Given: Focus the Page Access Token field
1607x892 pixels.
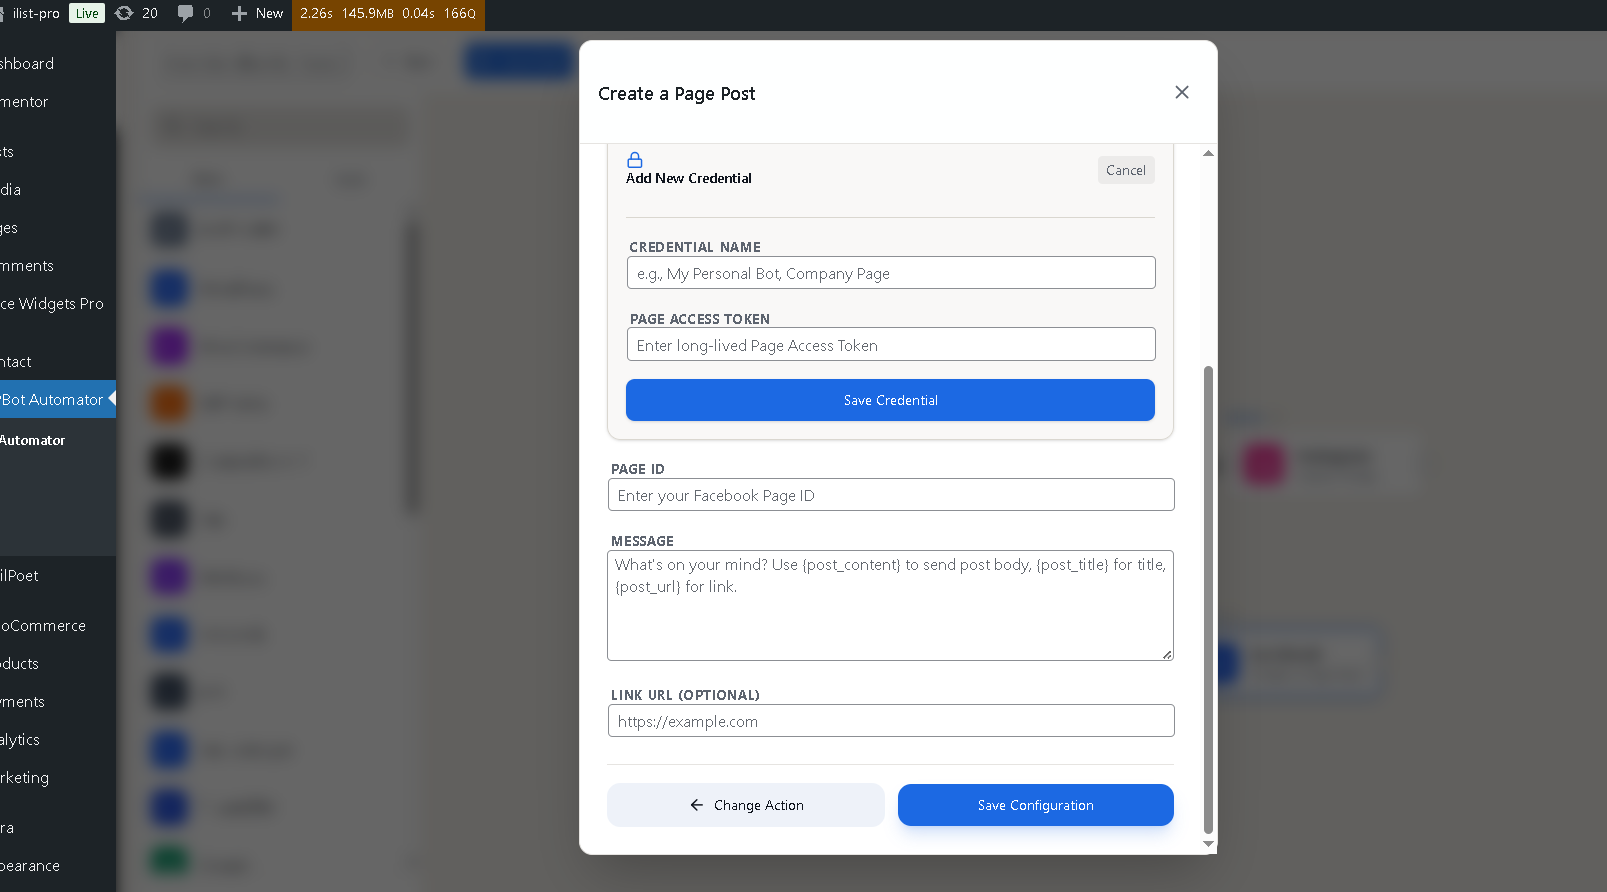Looking at the screenshot, I should pyautogui.click(x=890, y=345).
